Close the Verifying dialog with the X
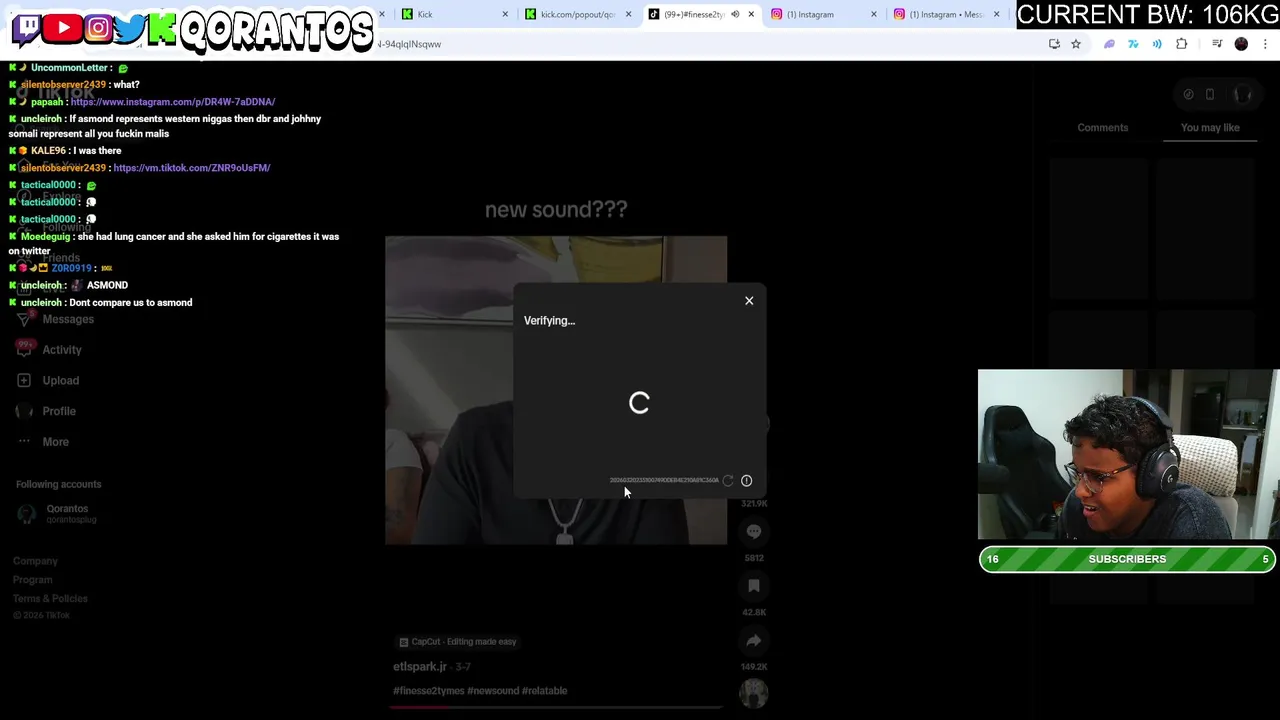 (x=749, y=301)
